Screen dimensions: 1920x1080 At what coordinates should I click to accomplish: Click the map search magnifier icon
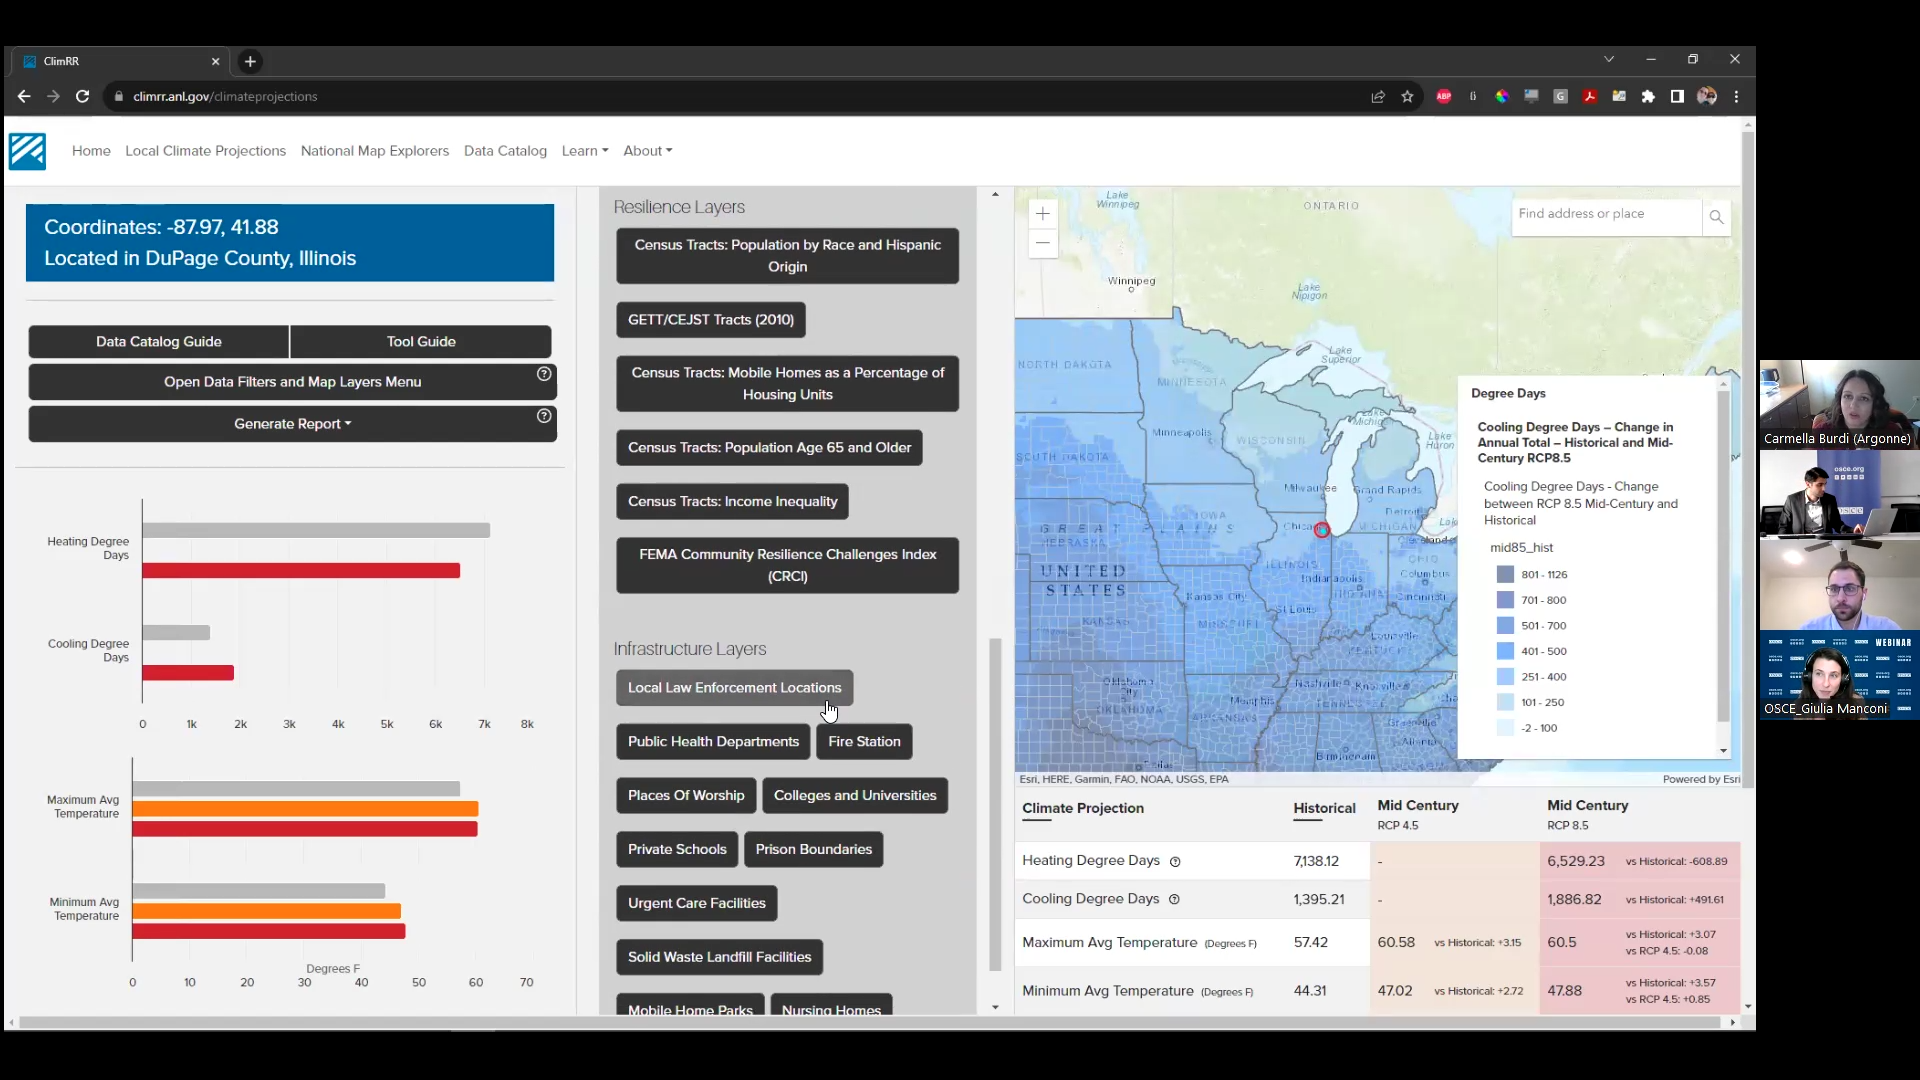pyautogui.click(x=1716, y=216)
